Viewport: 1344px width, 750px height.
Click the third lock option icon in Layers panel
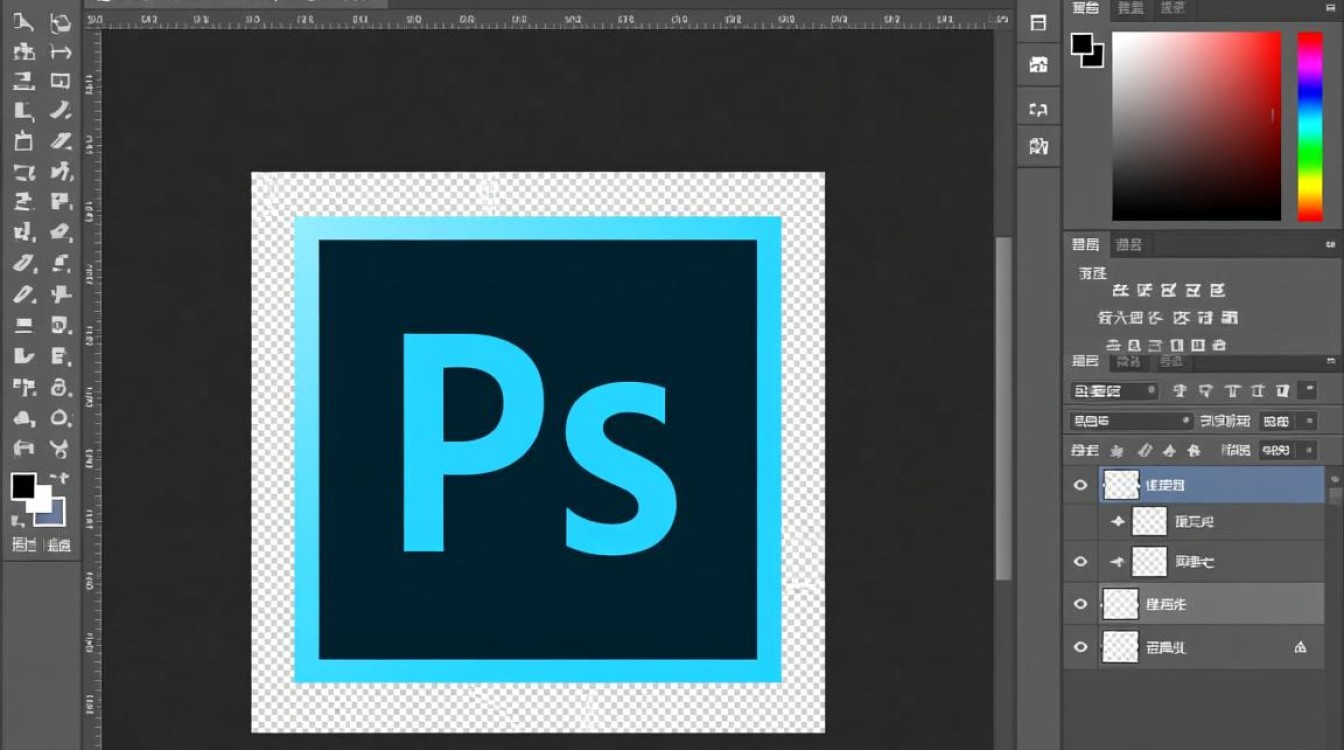pos(1169,451)
